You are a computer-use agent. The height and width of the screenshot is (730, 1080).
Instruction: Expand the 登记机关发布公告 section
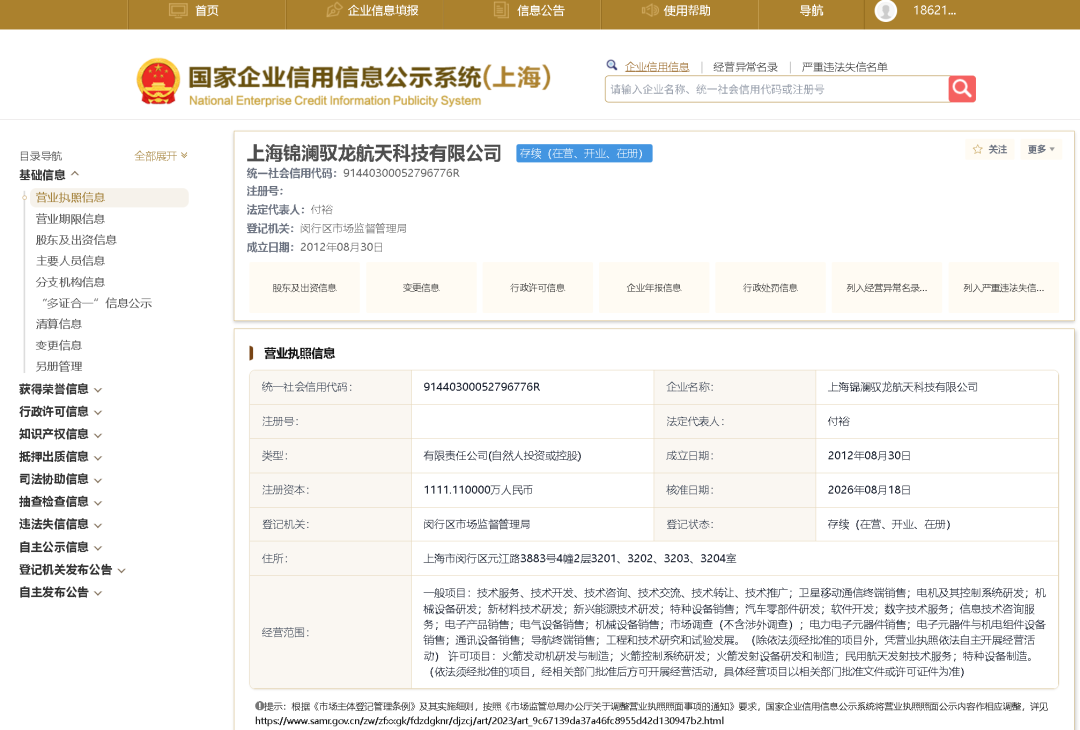[x=72, y=570]
